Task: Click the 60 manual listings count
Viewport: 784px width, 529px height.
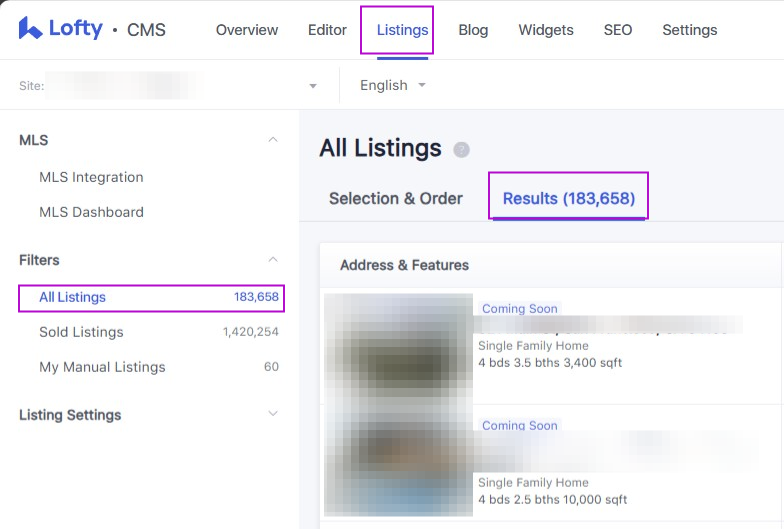Action: [271, 366]
